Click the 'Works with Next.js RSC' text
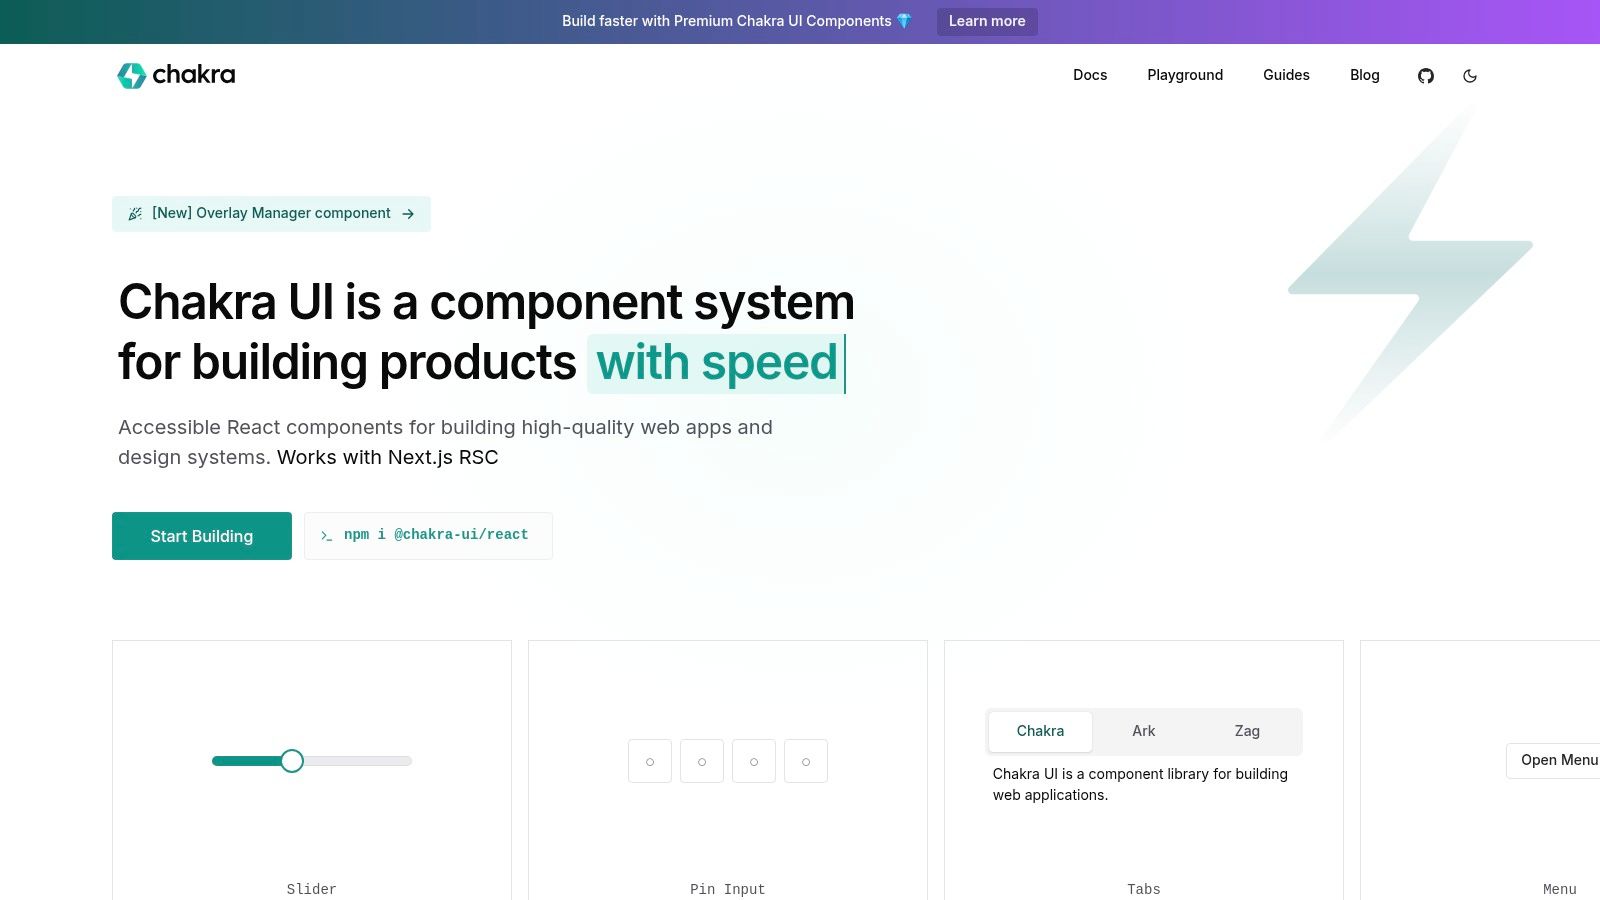The width and height of the screenshot is (1600, 900). click(387, 458)
